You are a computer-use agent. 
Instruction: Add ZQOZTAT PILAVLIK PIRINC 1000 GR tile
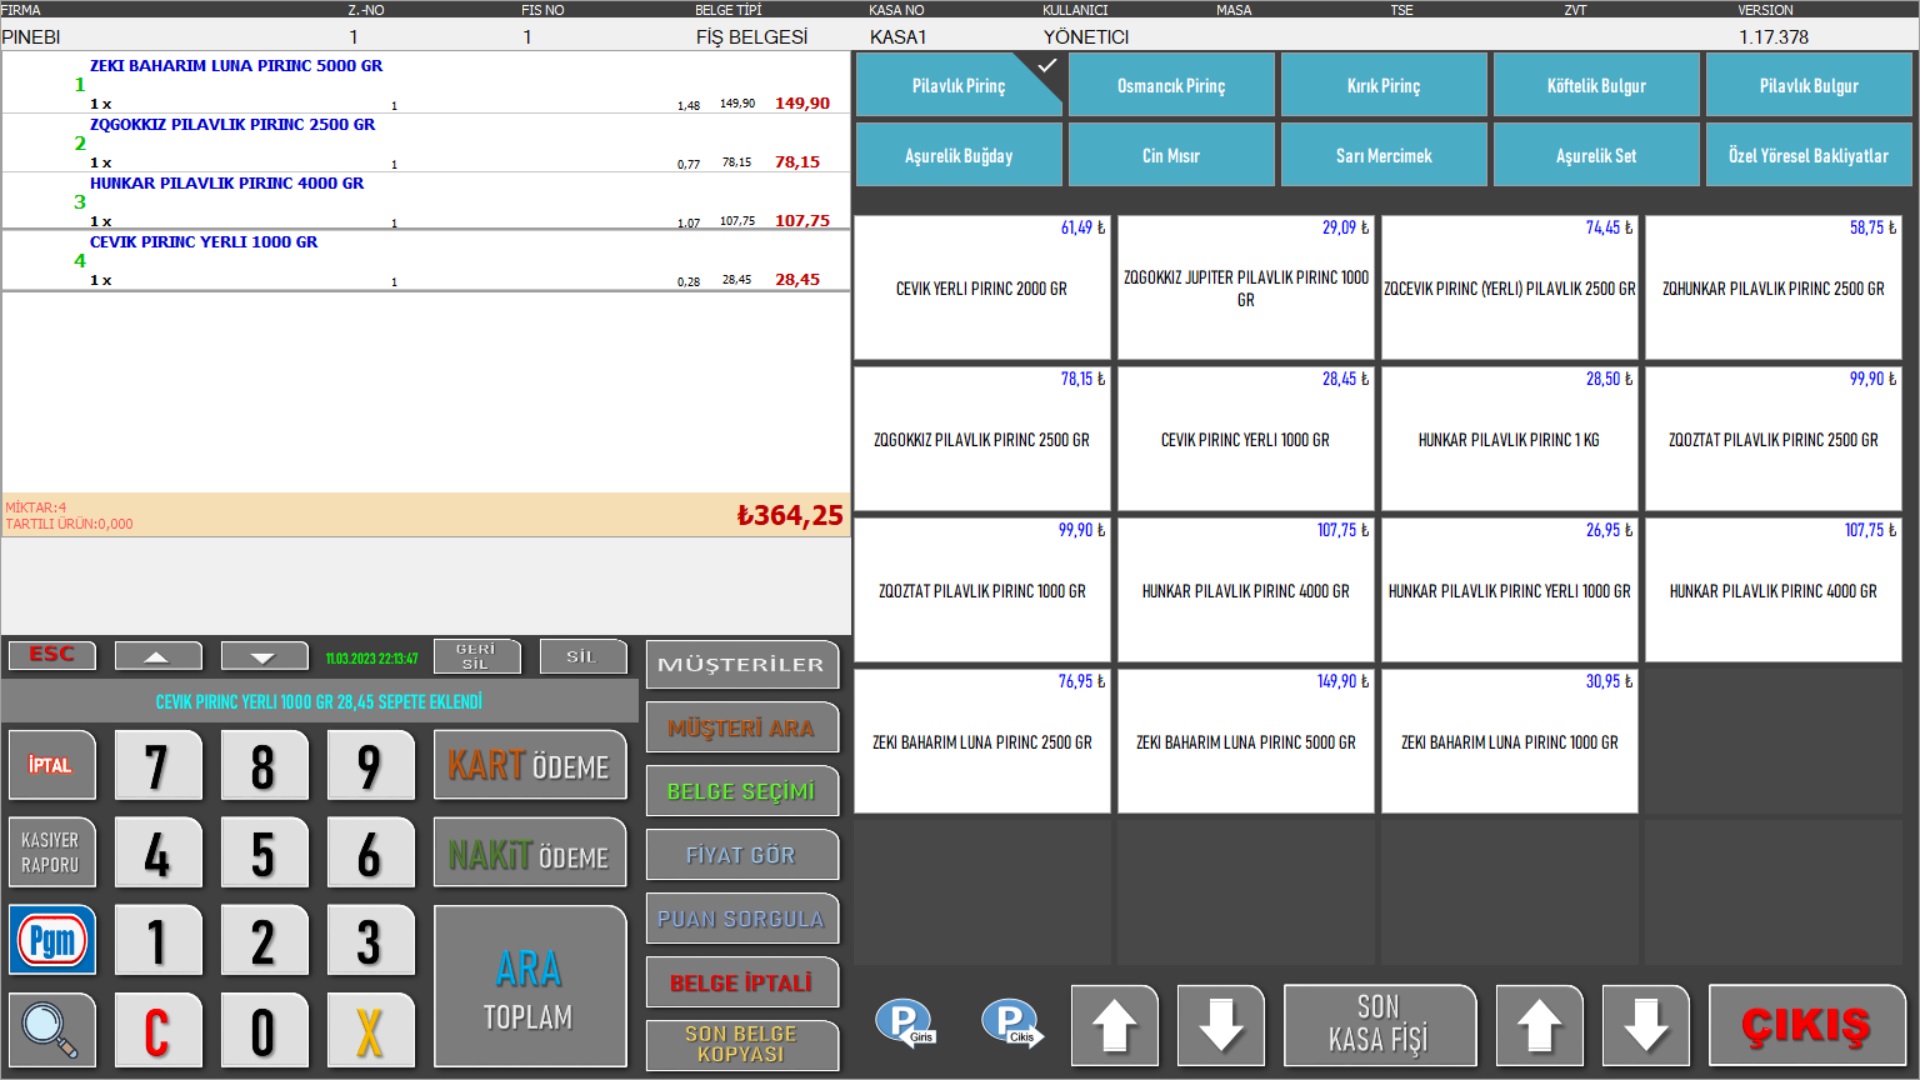click(x=982, y=590)
